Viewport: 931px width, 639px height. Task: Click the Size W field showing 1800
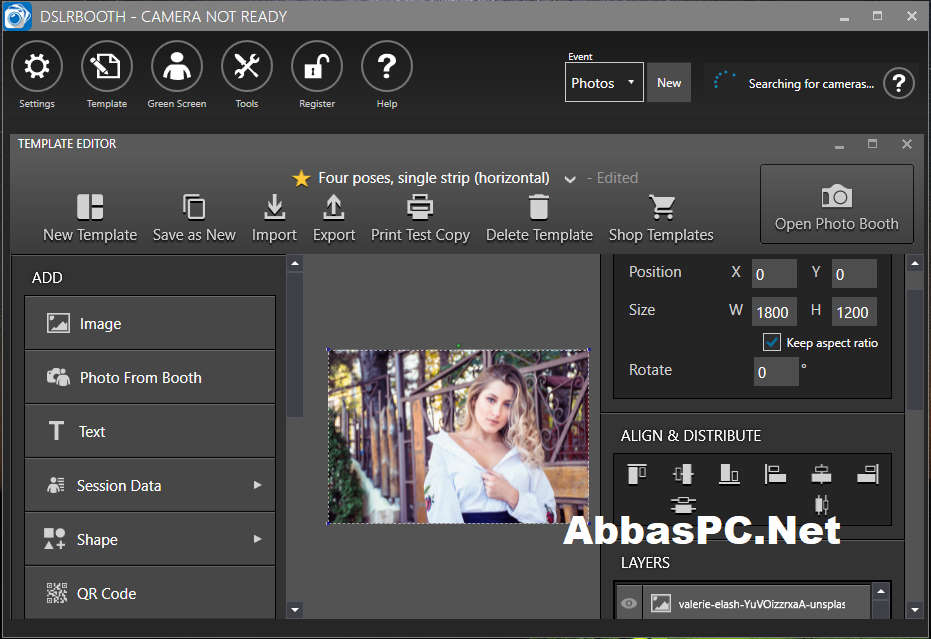774,312
